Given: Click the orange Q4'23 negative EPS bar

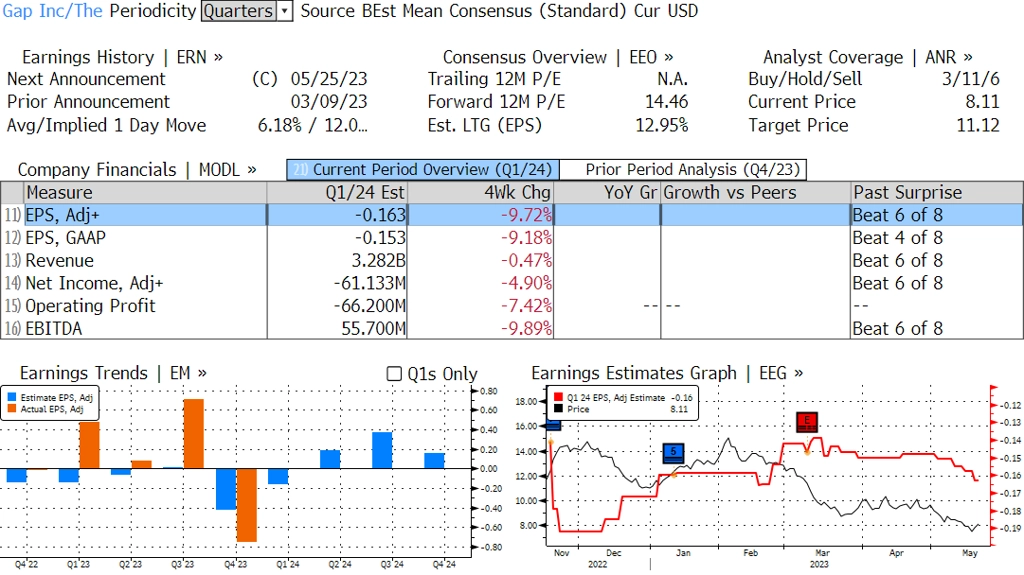Looking at the screenshot, I should coord(246,505).
